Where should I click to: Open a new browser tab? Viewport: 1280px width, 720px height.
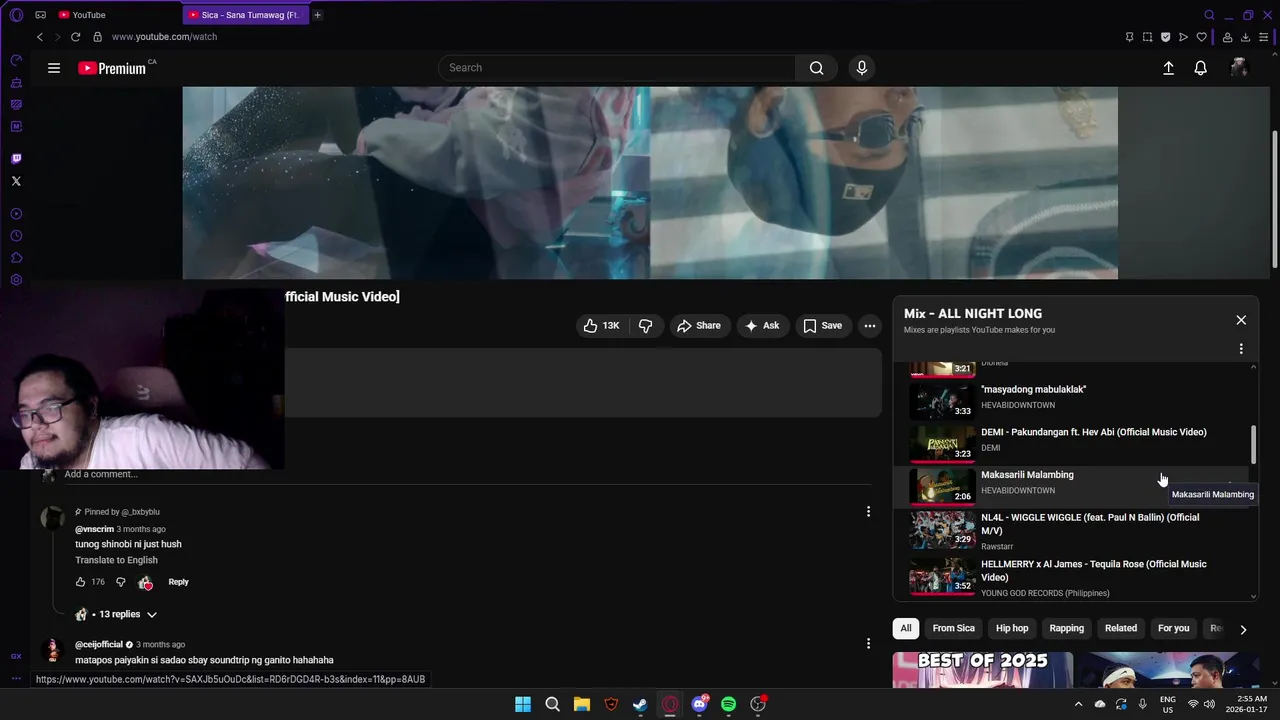tap(317, 15)
